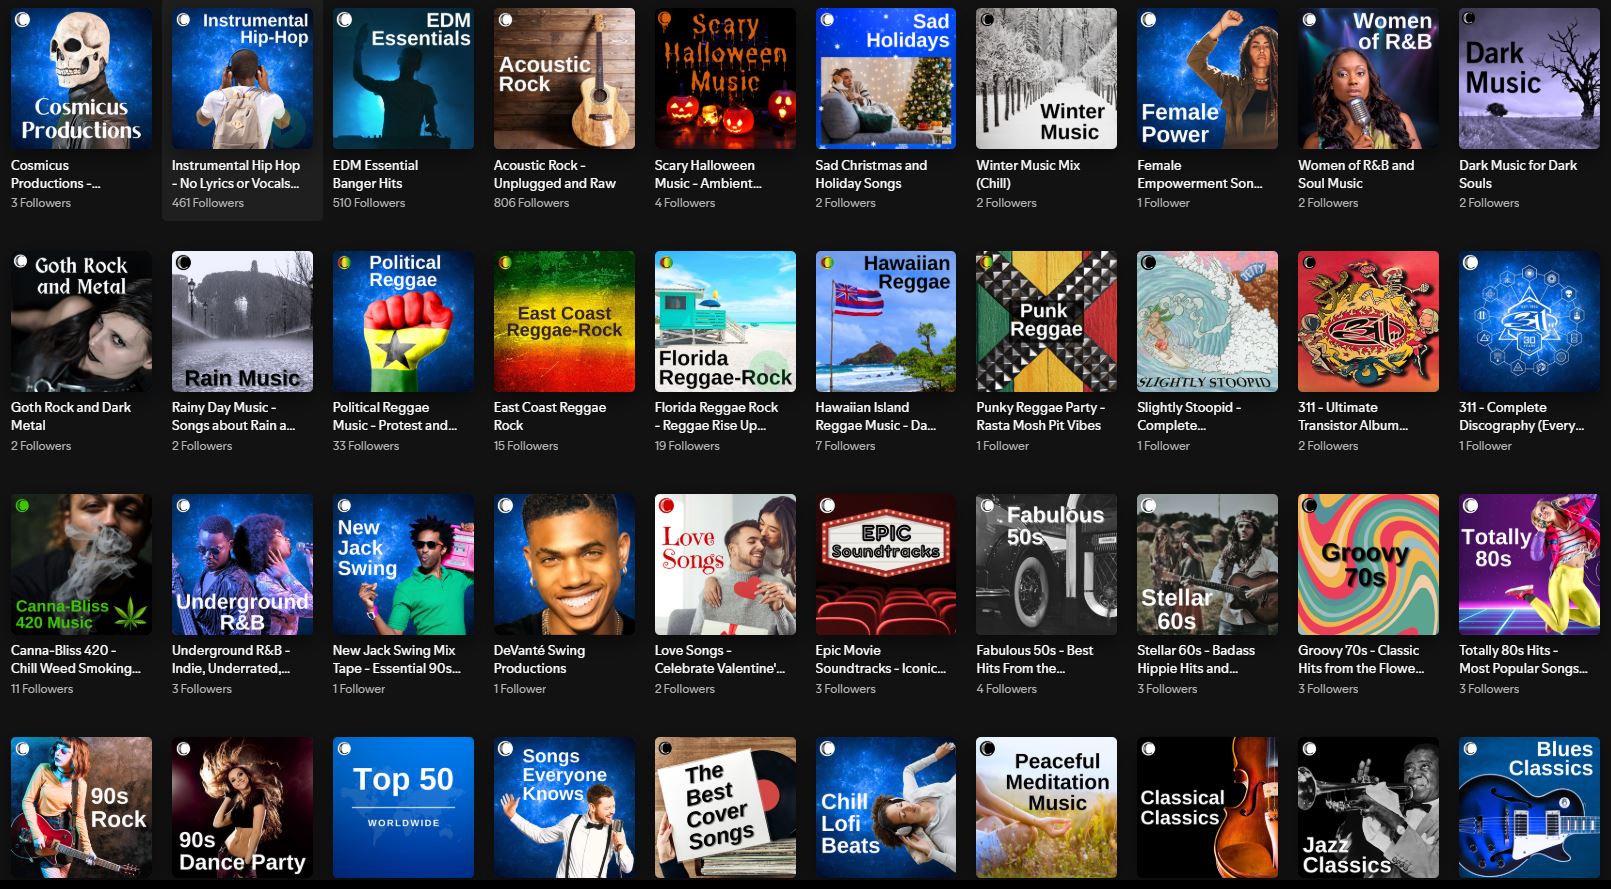Click 'Cosmicus Productions -...' playlist title

click(56, 174)
